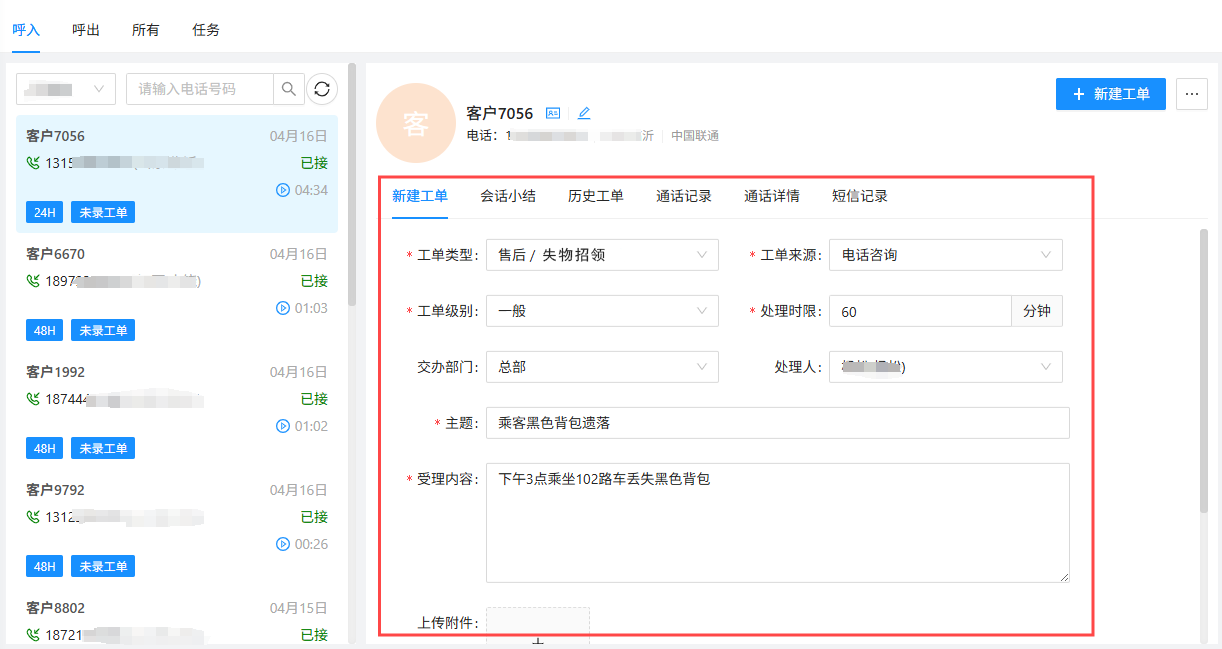This screenshot has width=1222, height=649.
Task: Play the 01:03 recording for 客户6670
Action: click(283, 308)
